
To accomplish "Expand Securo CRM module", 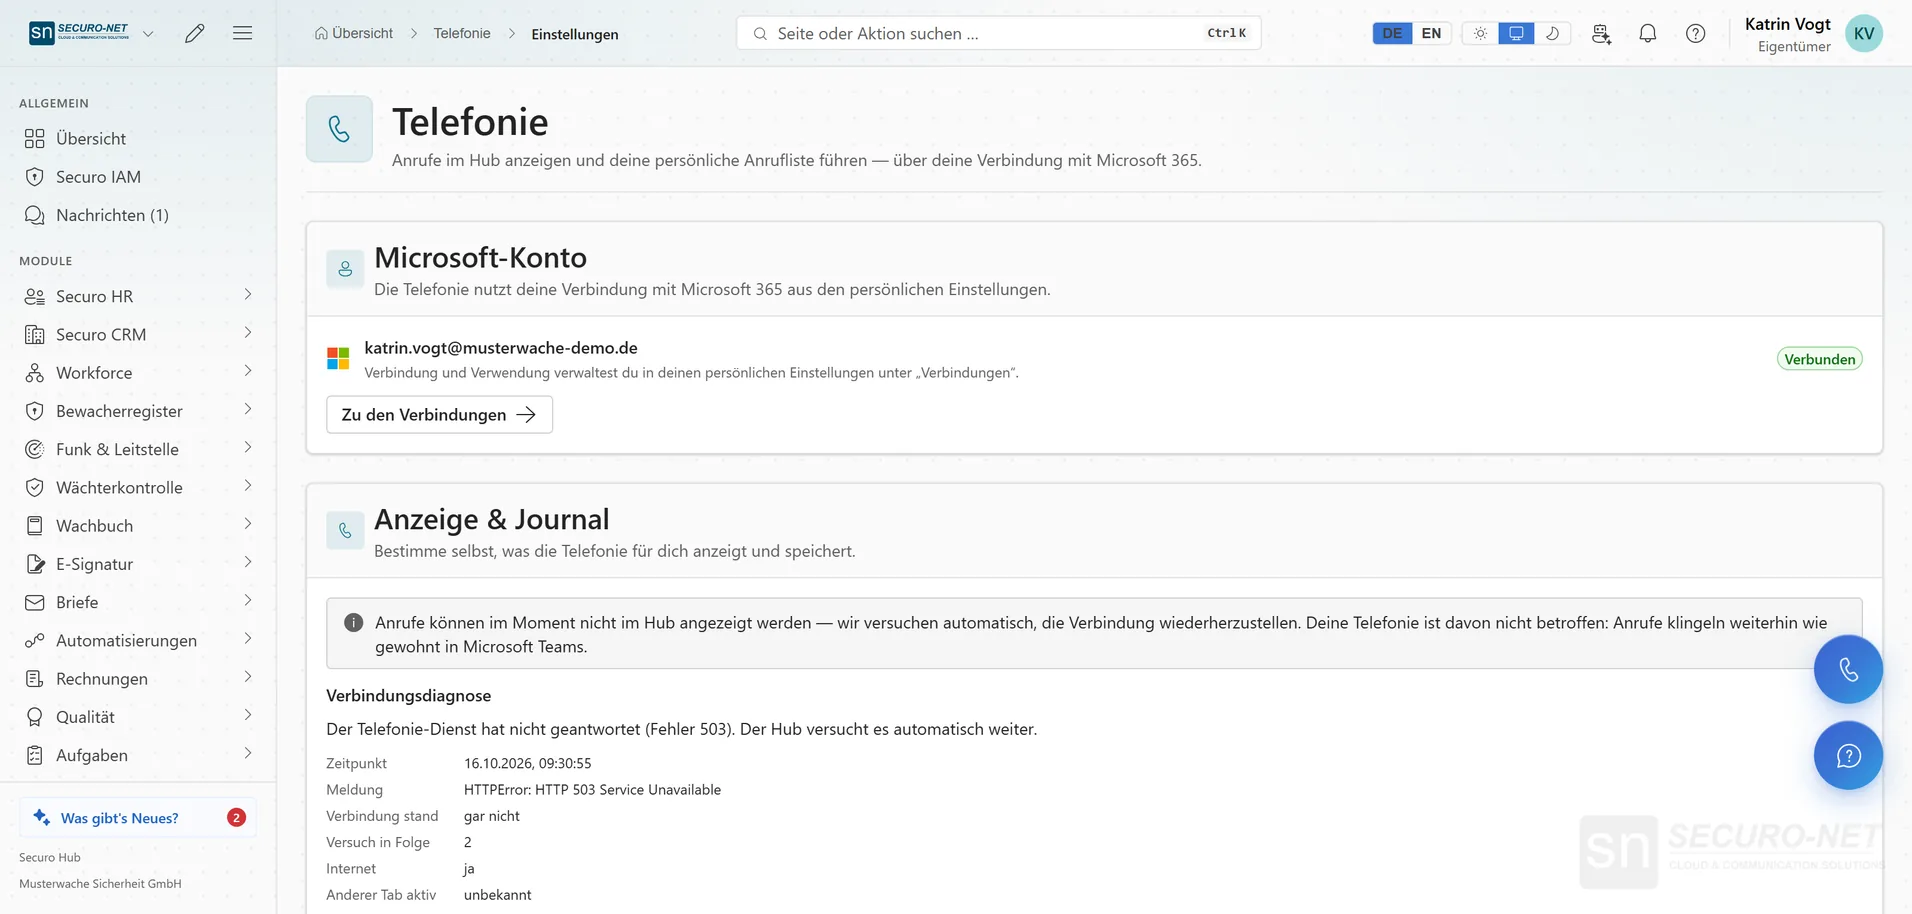I will pos(248,333).
